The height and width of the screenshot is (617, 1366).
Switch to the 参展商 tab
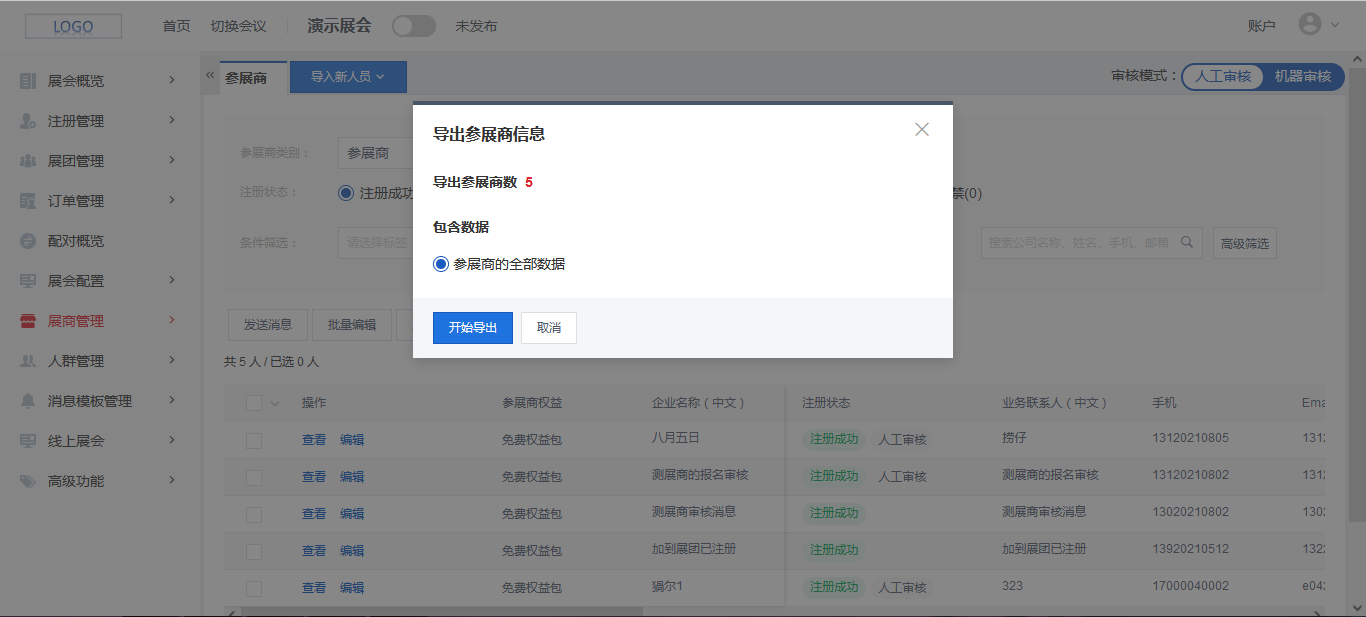tap(246, 77)
